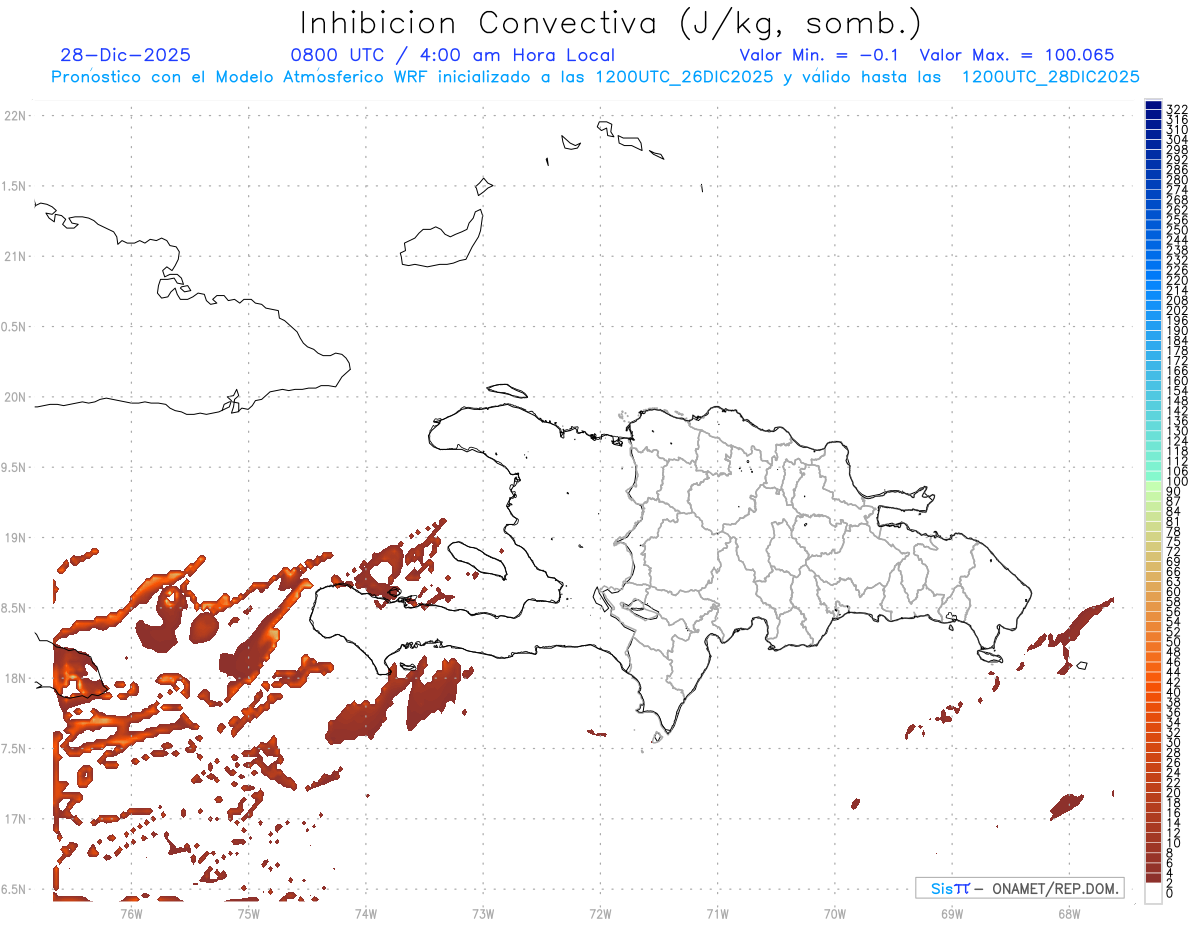This screenshot has height=927, width=1200.
Task: Click the '70W' longitude label
Action: point(835,913)
